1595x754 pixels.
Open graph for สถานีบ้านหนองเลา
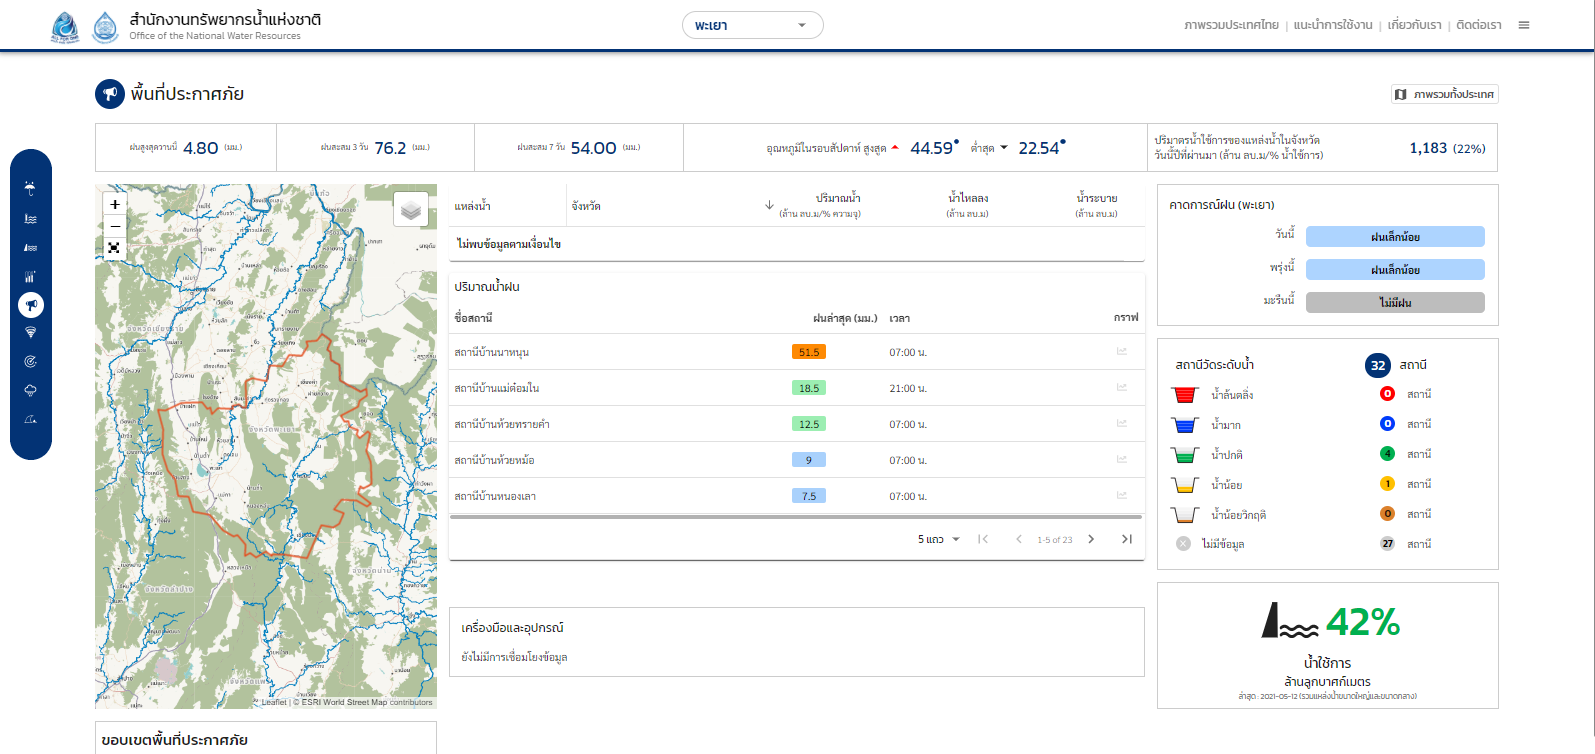(1122, 496)
